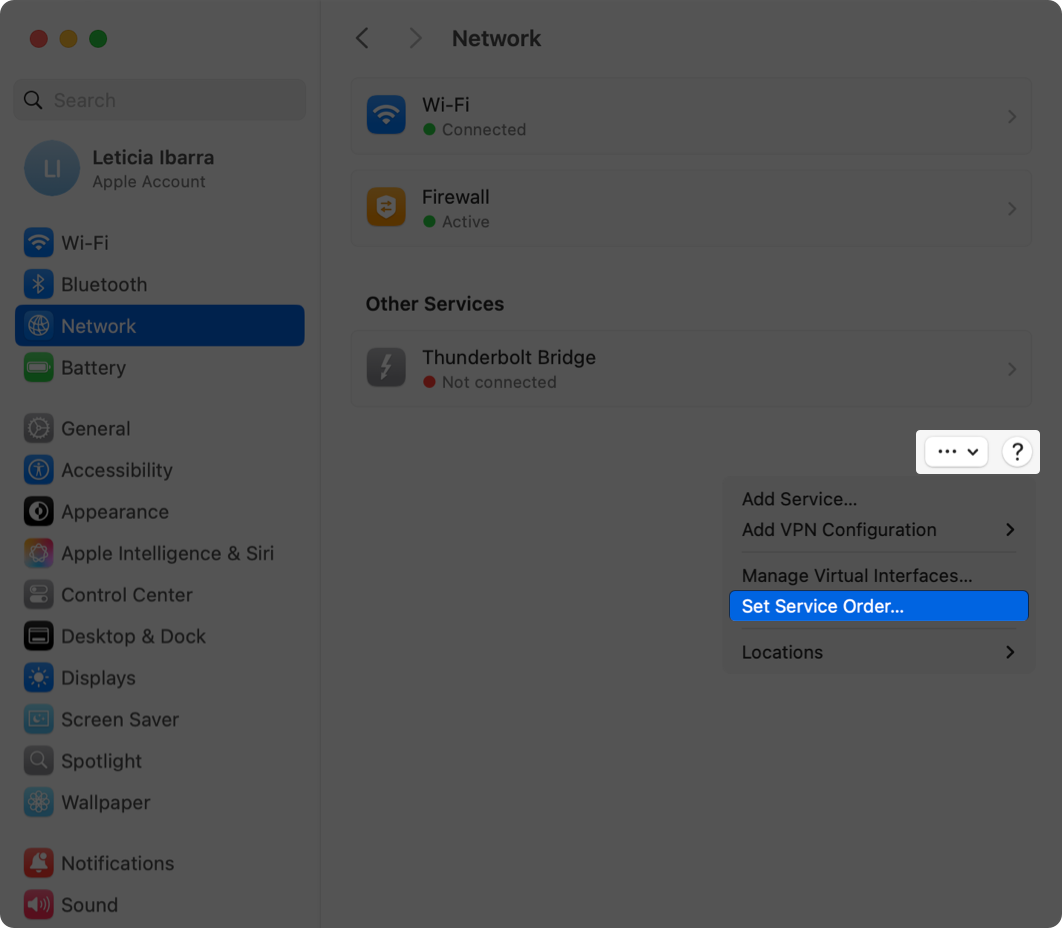Go back using the back arrow
The height and width of the screenshot is (928, 1062).
click(x=362, y=38)
